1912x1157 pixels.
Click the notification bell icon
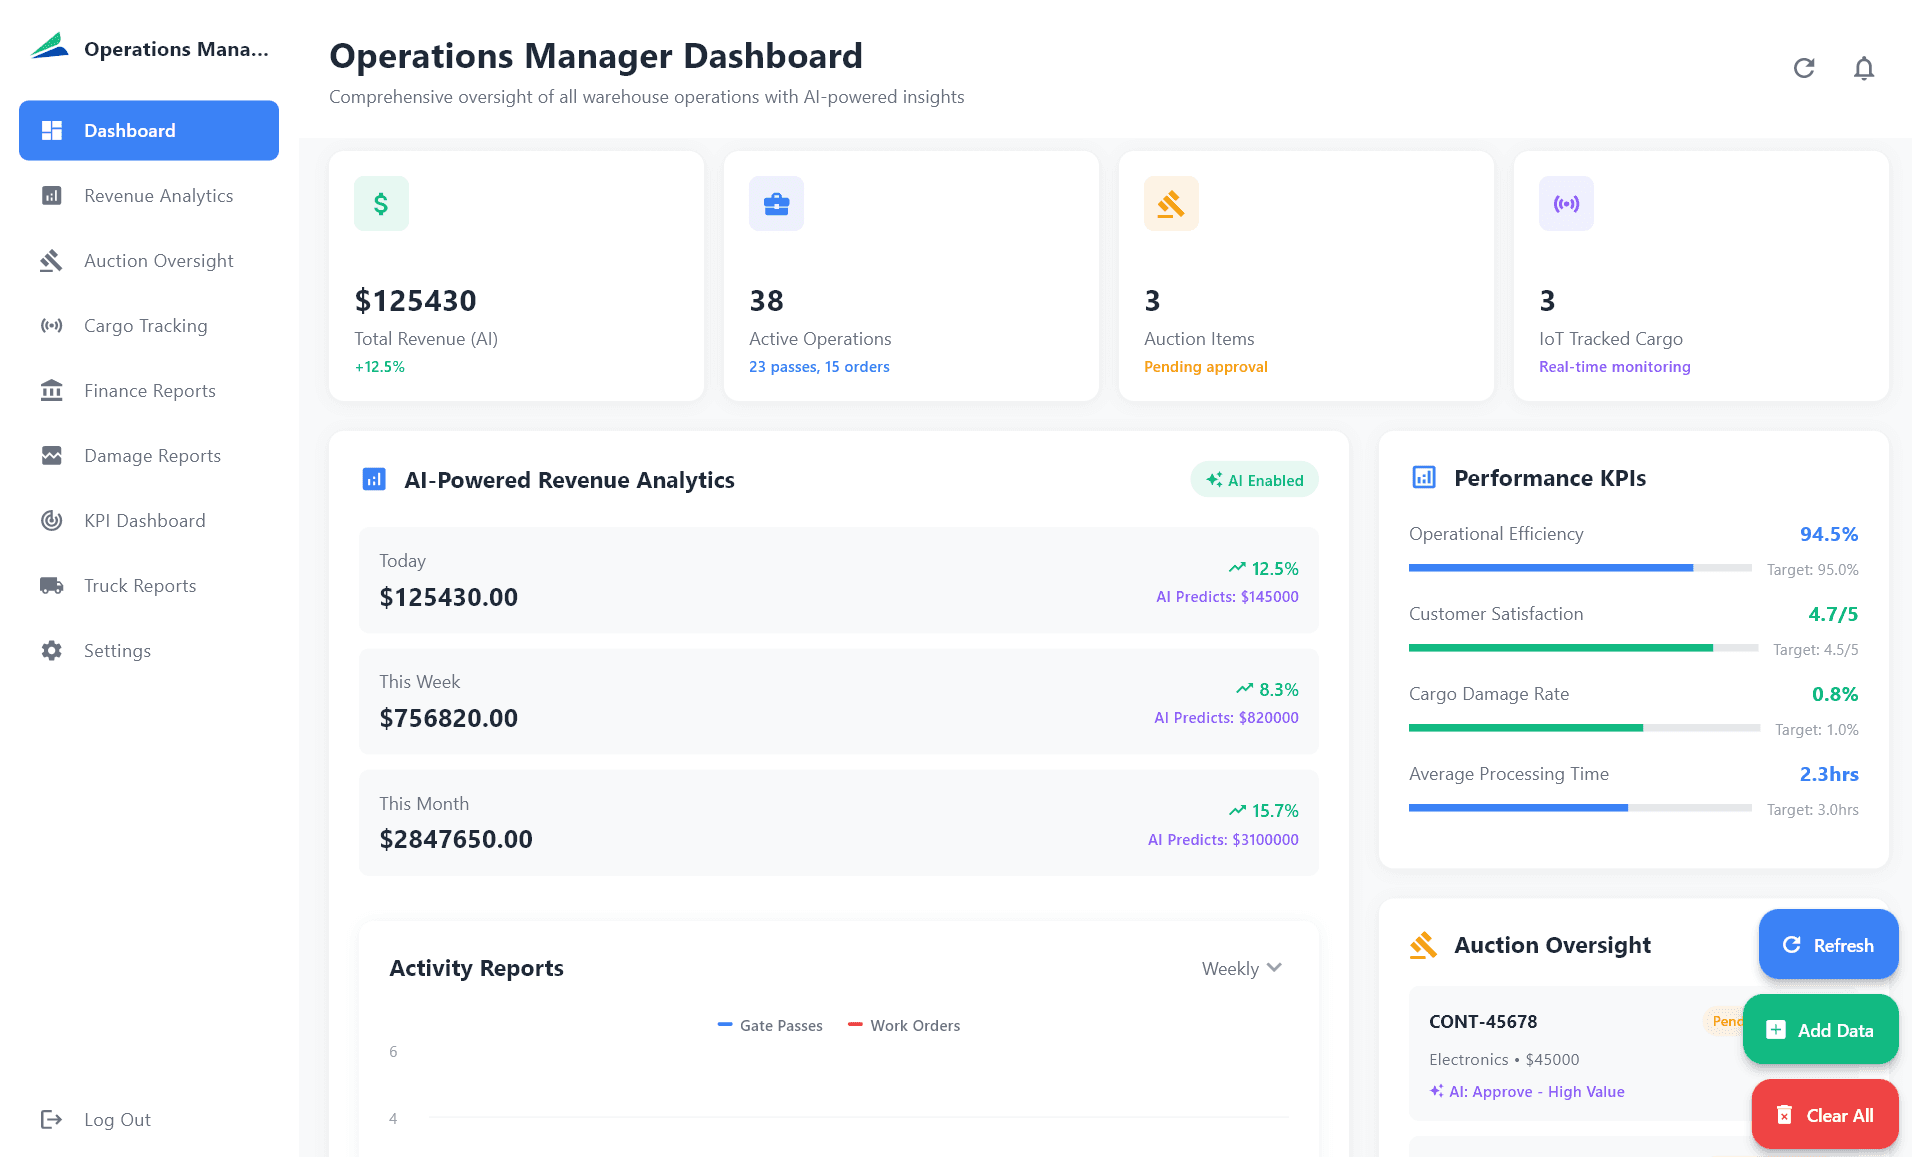tap(1864, 68)
